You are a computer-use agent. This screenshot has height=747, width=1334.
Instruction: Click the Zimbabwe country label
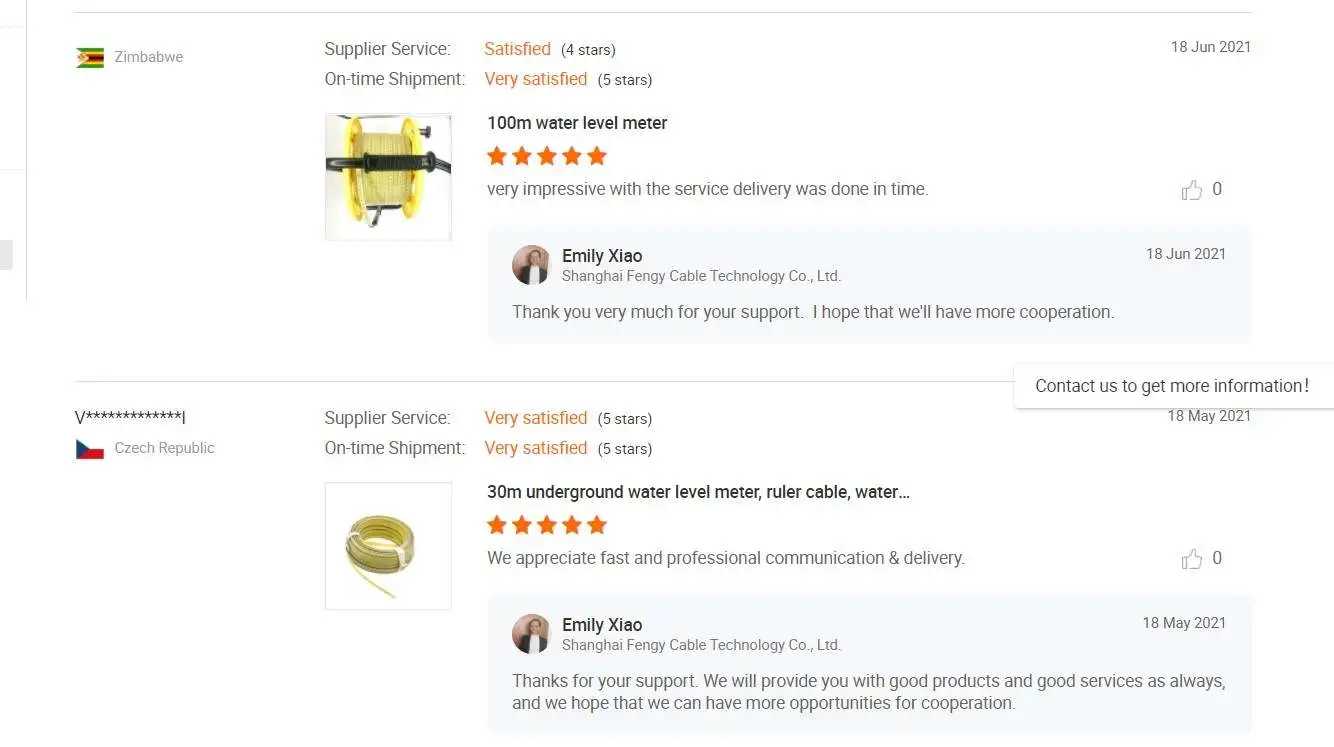tap(149, 57)
